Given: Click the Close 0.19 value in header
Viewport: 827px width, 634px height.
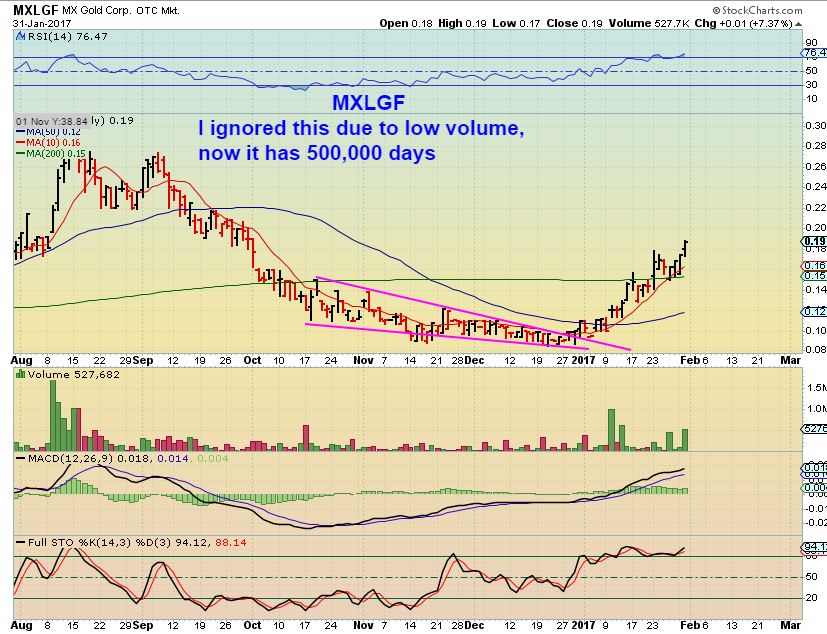Looking at the screenshot, I should point(574,23).
